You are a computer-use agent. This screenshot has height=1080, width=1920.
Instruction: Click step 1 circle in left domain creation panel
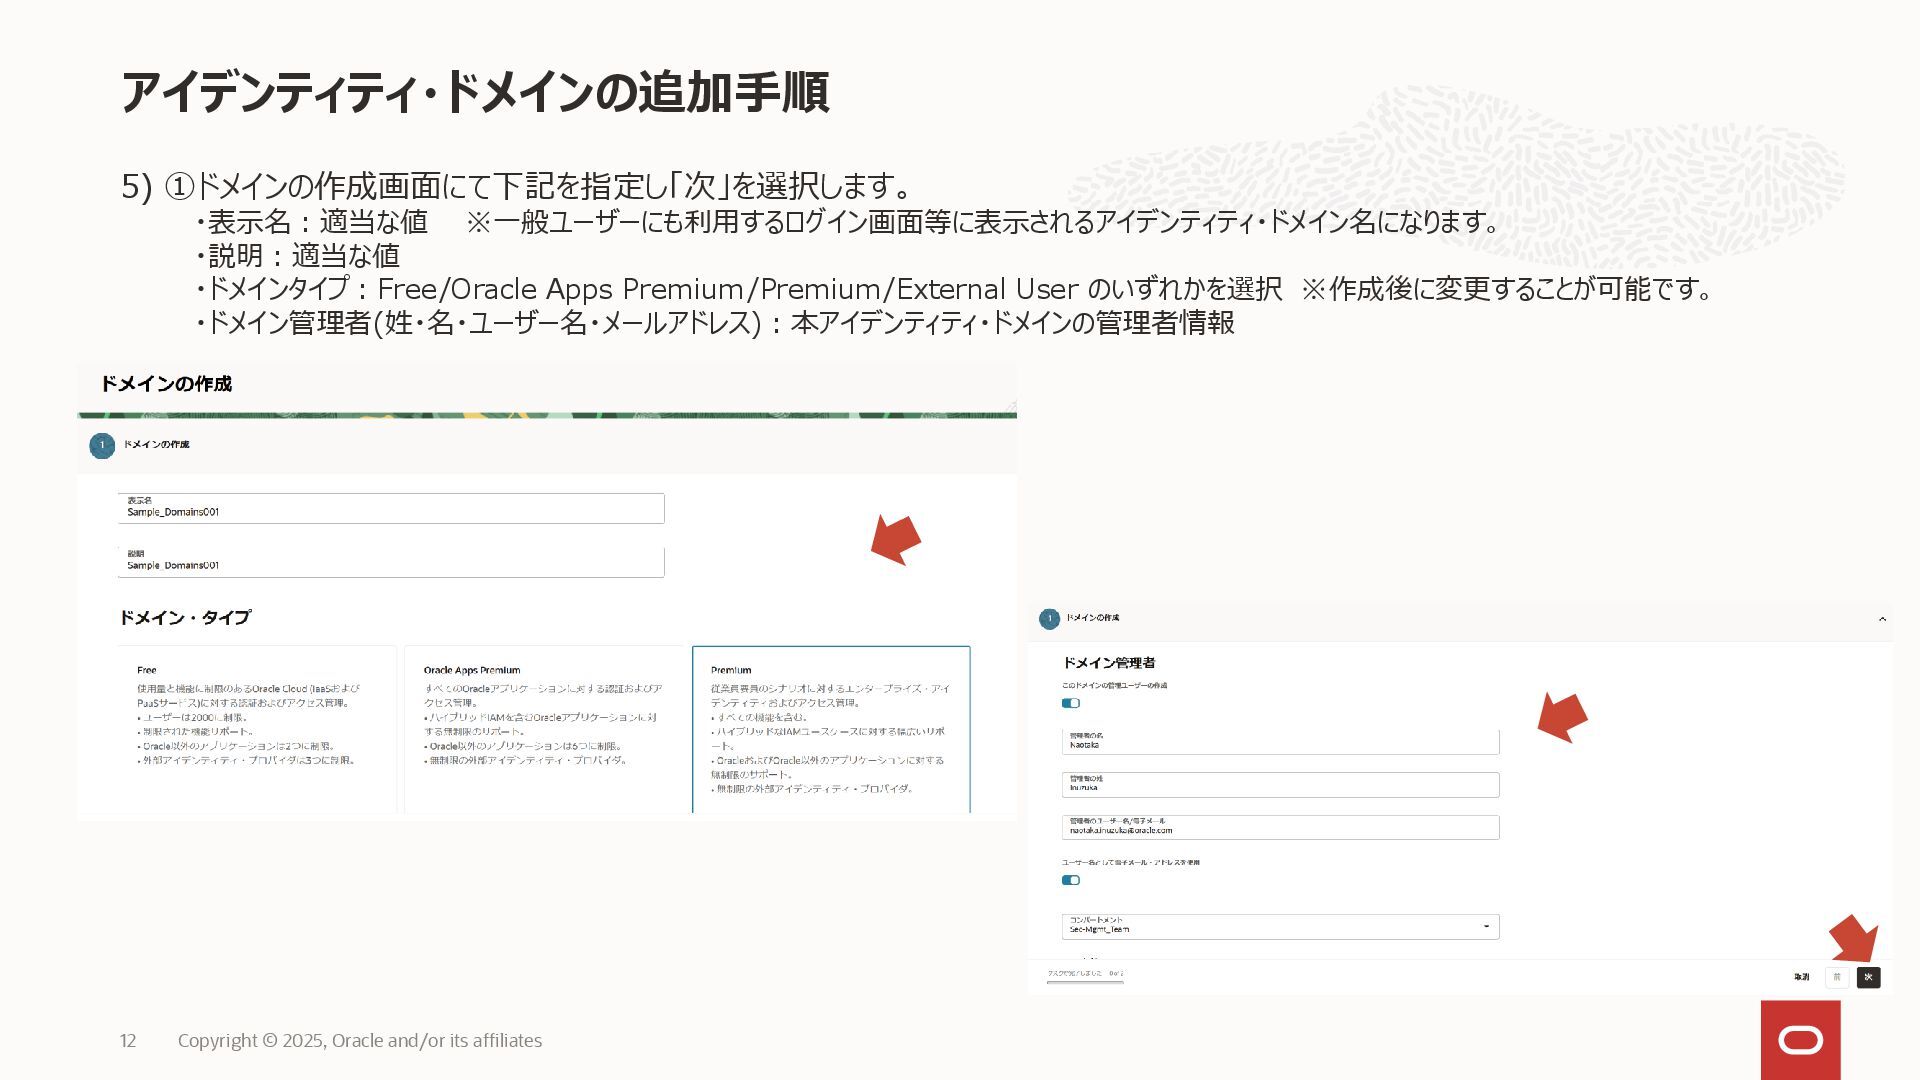(x=102, y=446)
